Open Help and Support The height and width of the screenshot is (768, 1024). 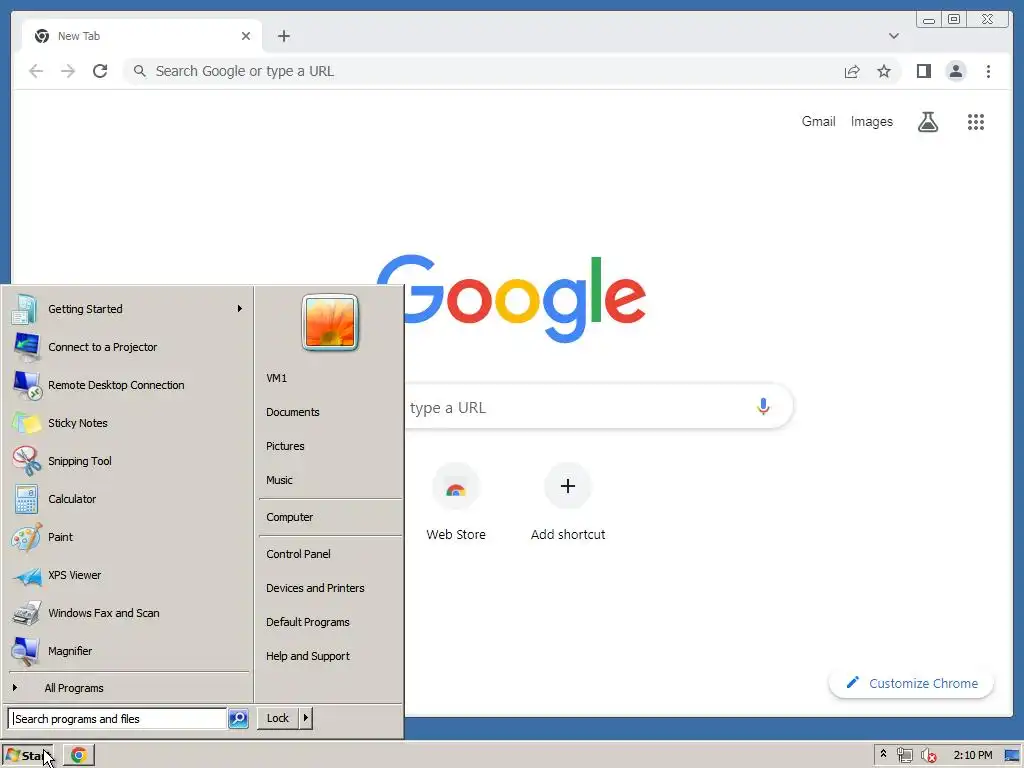tap(330, 656)
